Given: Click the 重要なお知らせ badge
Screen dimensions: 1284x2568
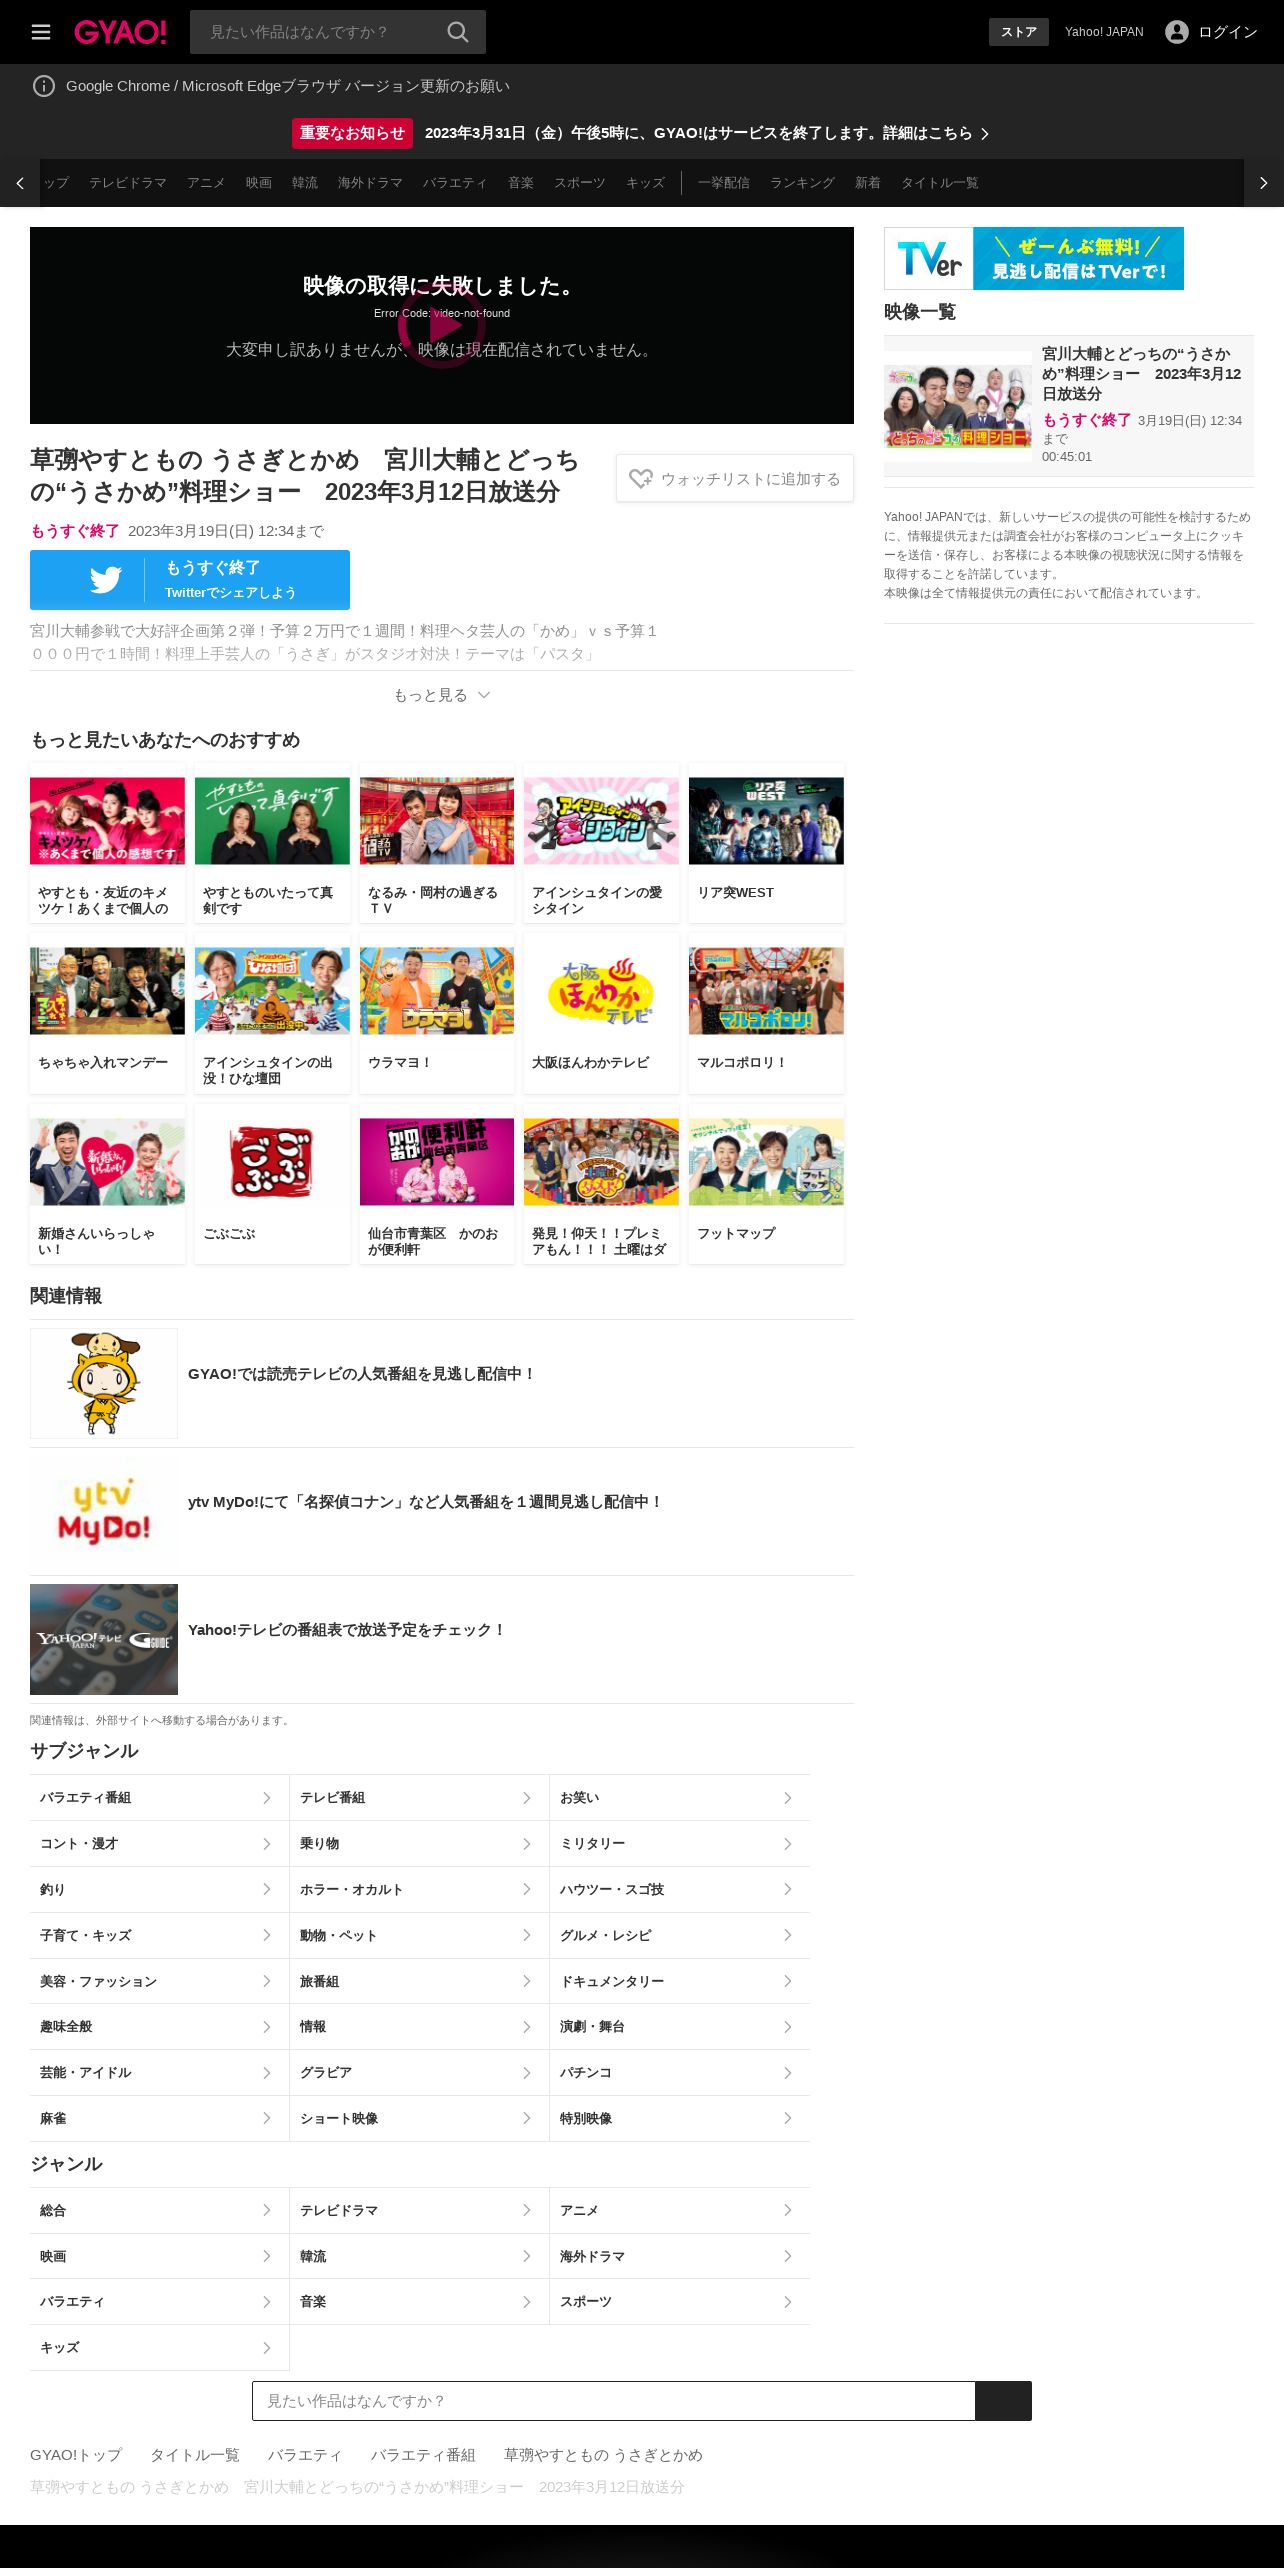Looking at the screenshot, I should click(x=352, y=133).
